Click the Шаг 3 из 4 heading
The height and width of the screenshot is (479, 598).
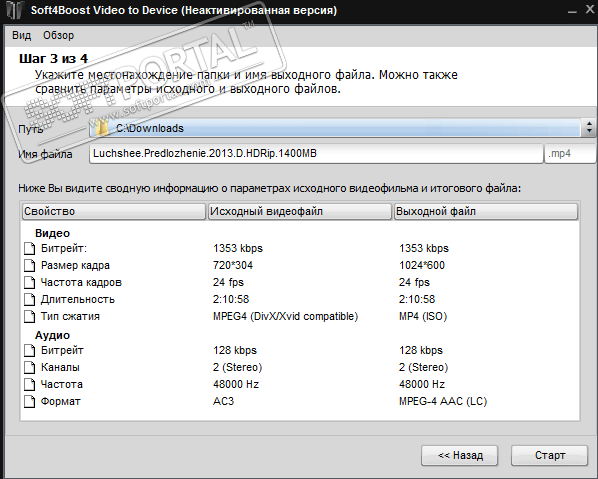(x=53, y=59)
